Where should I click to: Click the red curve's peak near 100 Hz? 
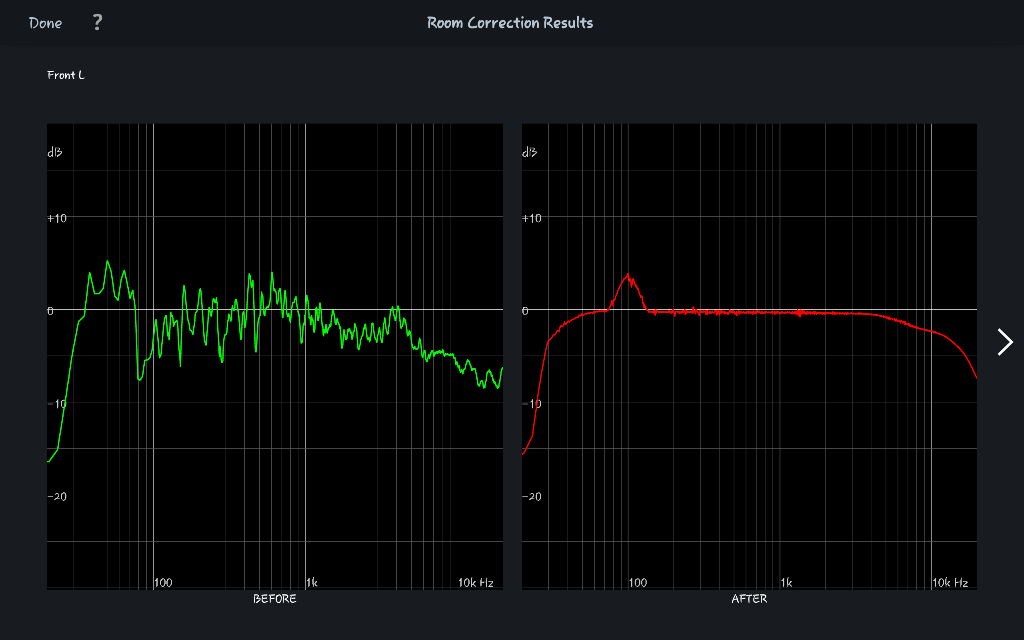[627, 275]
